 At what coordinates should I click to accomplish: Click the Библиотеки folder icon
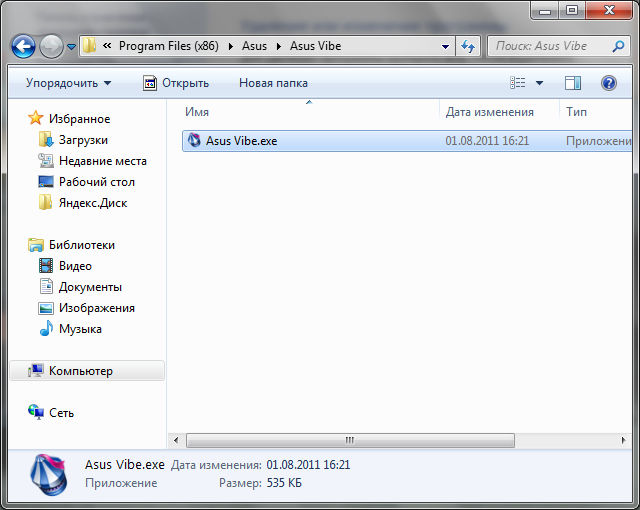[x=36, y=244]
